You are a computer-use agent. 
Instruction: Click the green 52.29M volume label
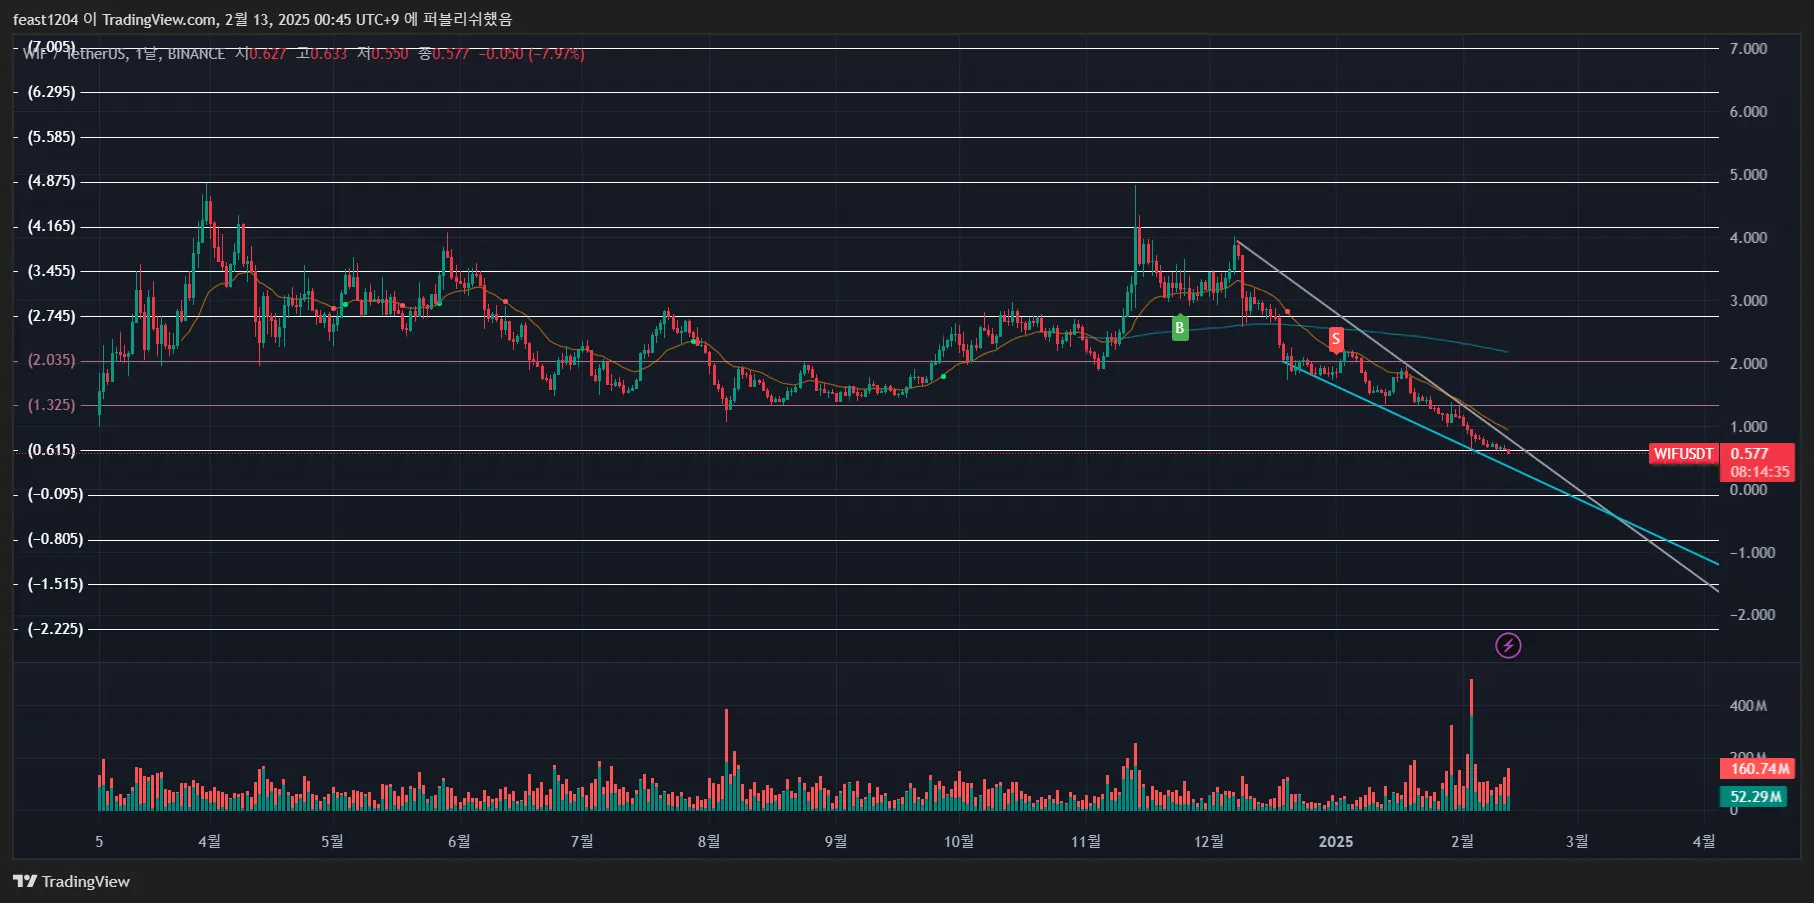[1755, 797]
